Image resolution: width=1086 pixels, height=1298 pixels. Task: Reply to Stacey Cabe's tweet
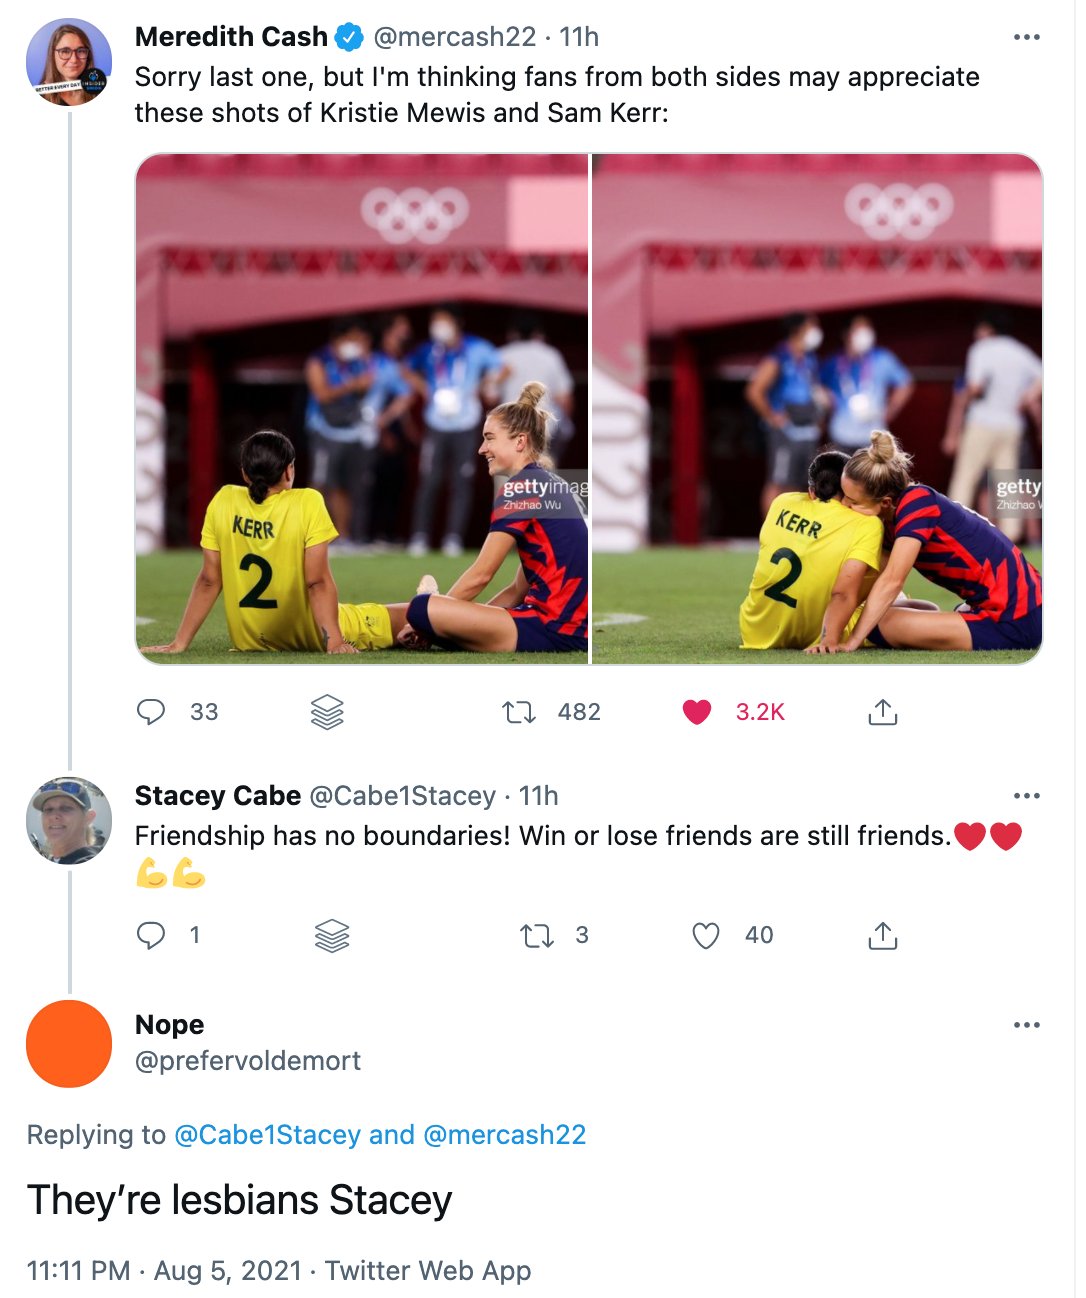(151, 935)
